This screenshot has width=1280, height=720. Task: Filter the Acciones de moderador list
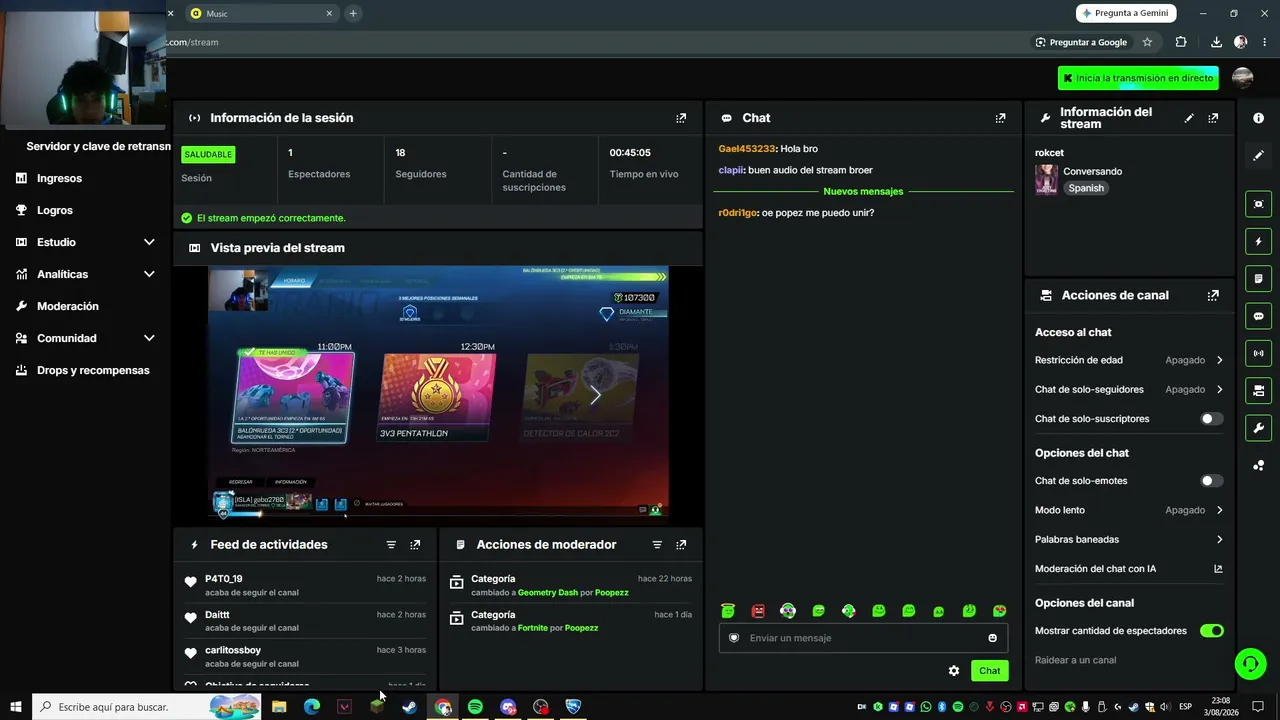[x=657, y=545]
